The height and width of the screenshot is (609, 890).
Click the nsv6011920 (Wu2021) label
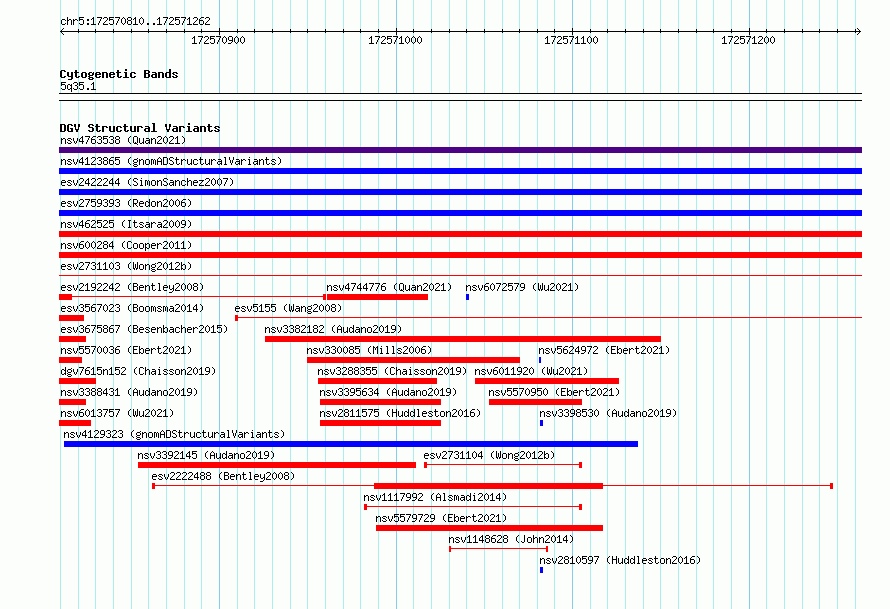(531, 371)
